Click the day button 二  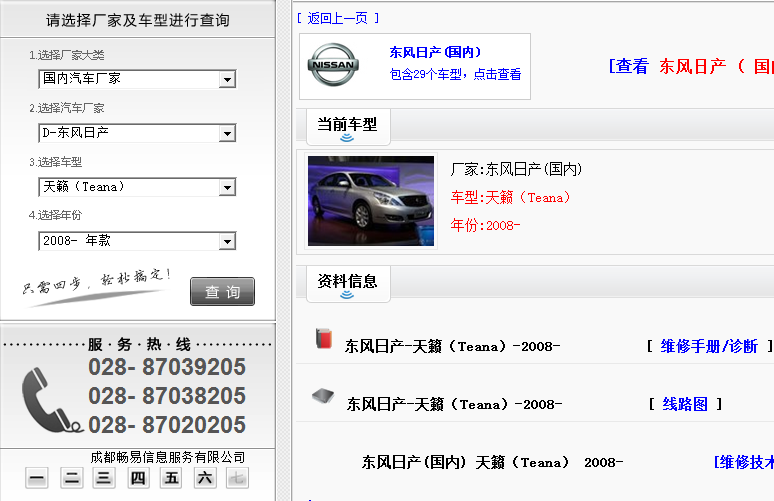(x=72, y=478)
